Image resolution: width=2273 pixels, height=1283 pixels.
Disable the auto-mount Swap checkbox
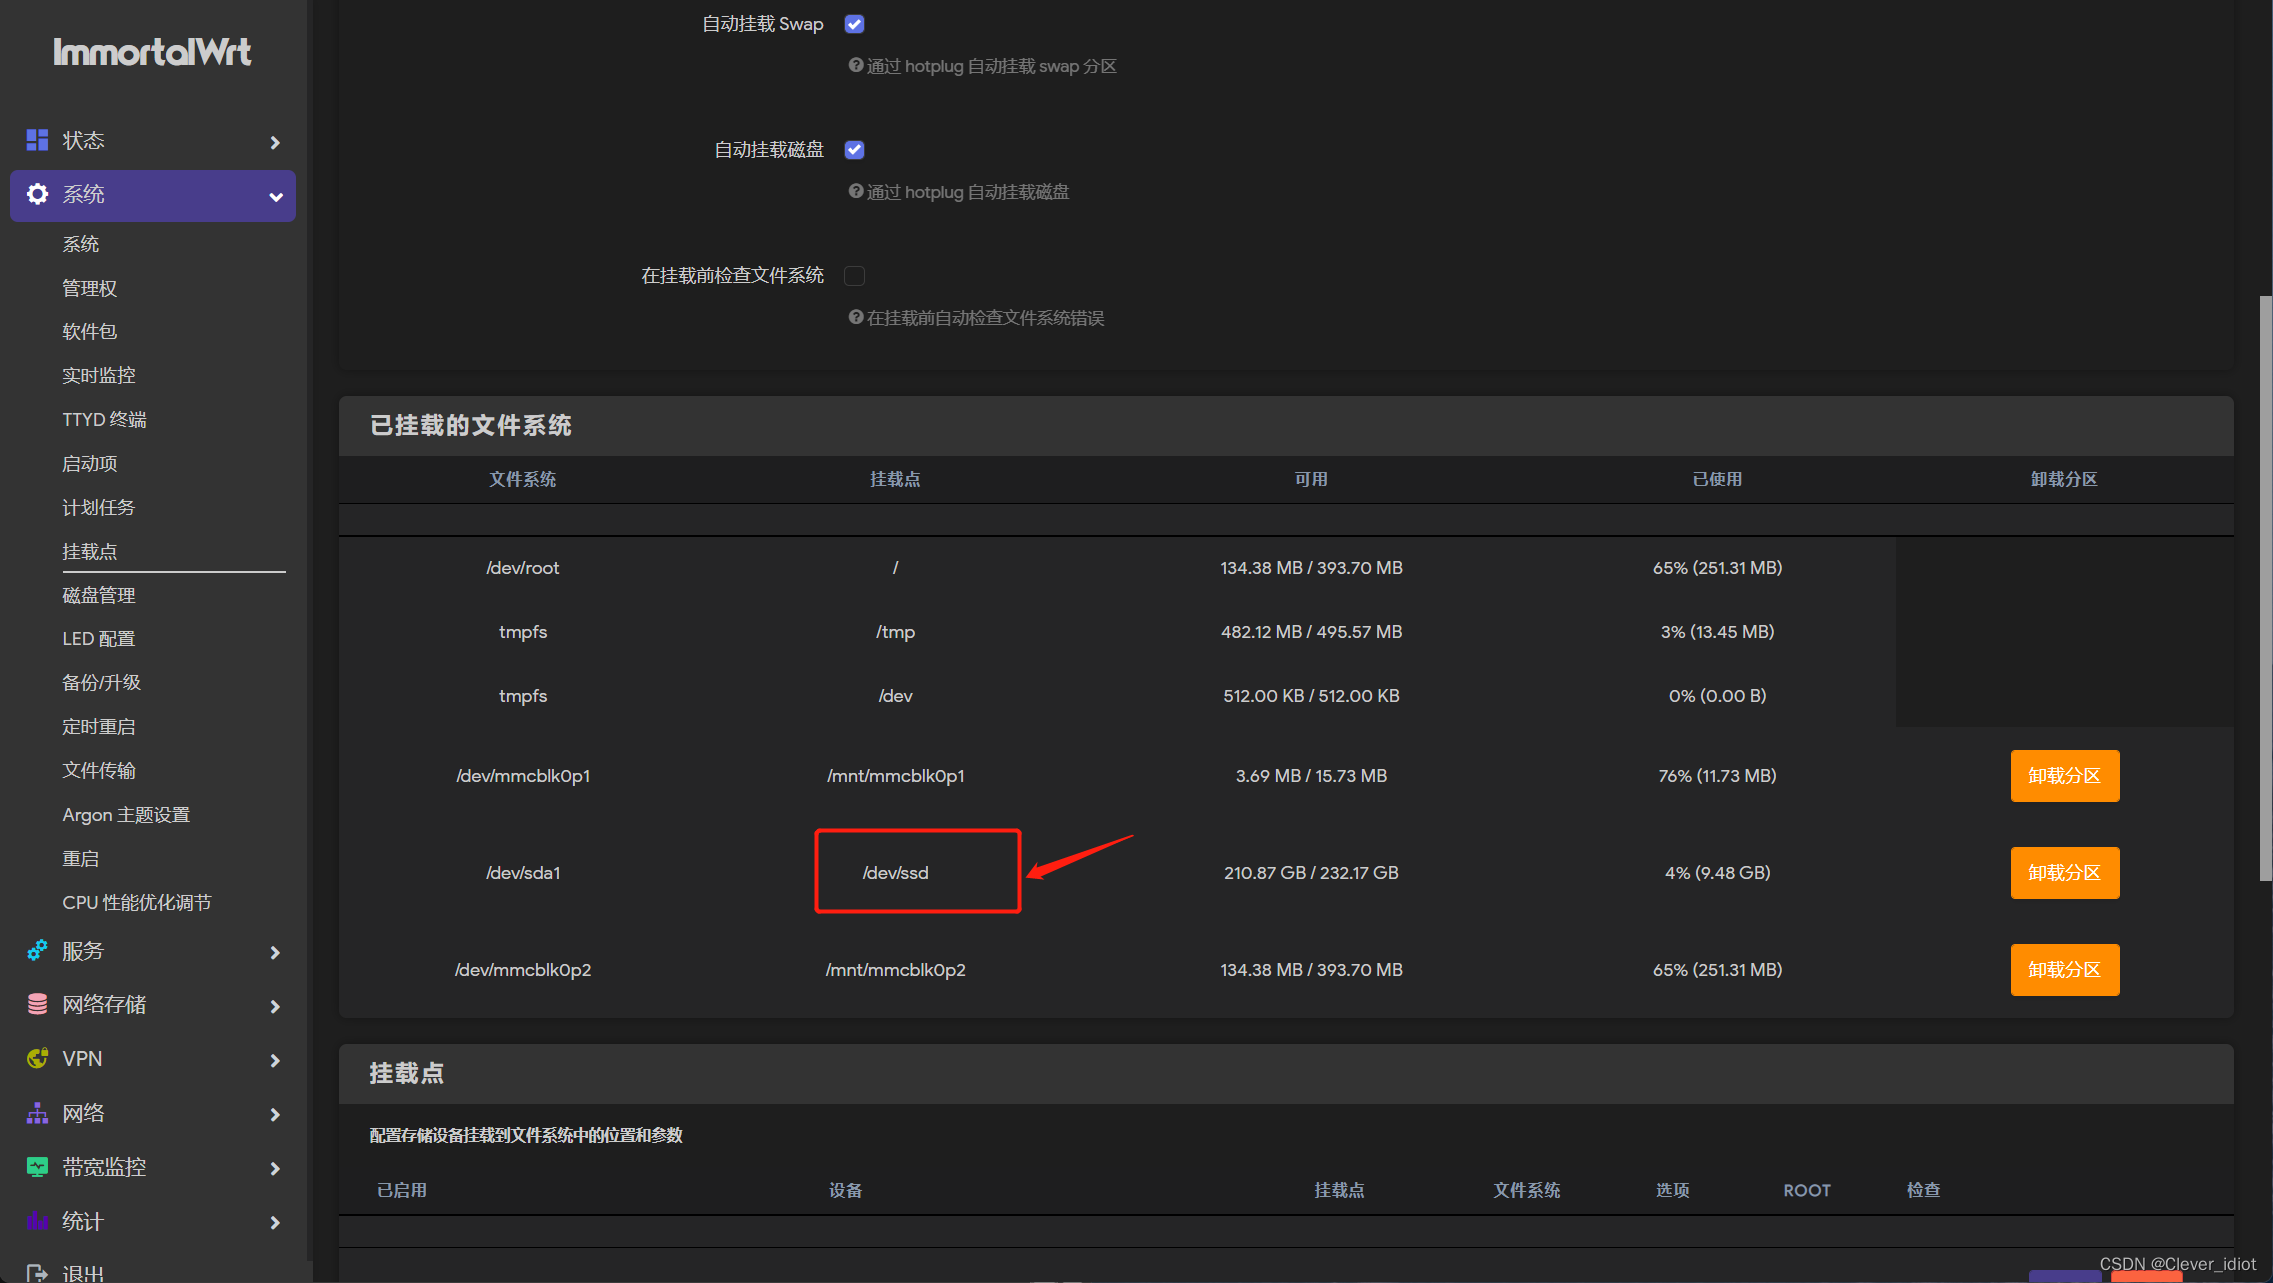click(x=854, y=24)
